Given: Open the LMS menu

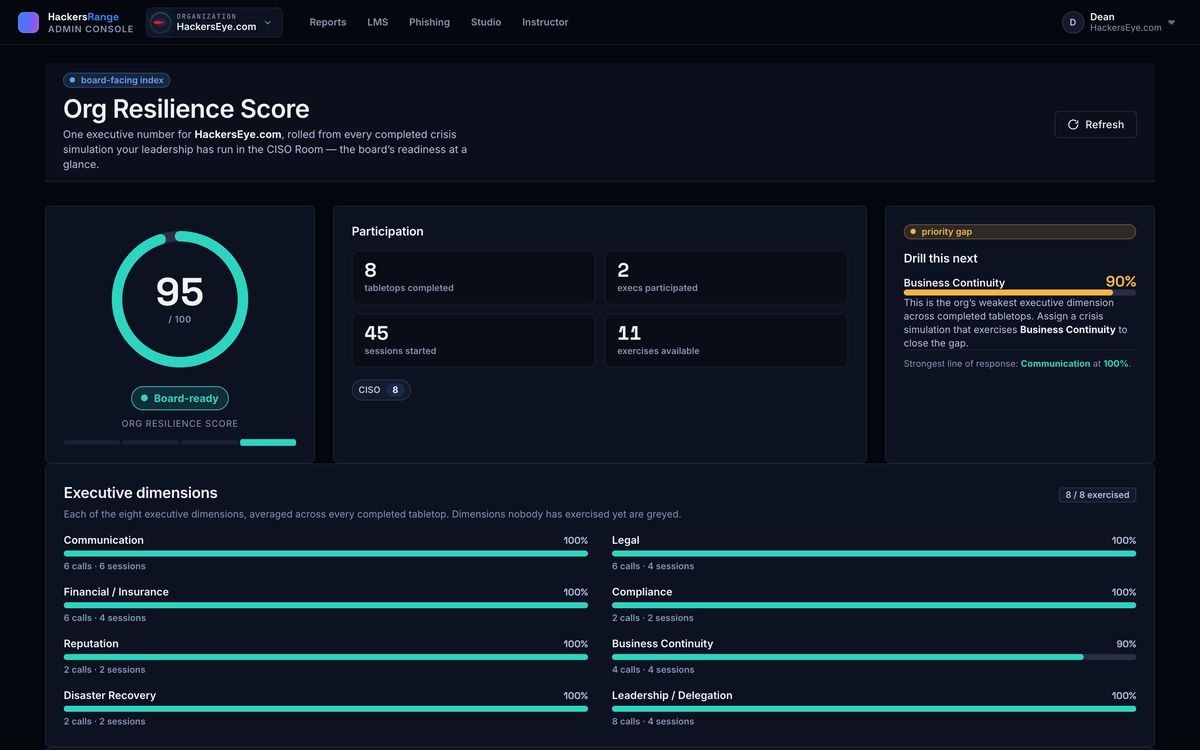Looking at the screenshot, I should [378, 22].
